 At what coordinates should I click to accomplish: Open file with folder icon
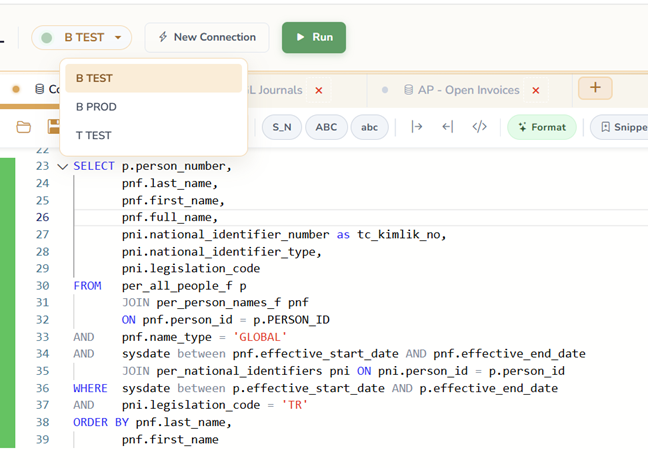click(x=24, y=127)
